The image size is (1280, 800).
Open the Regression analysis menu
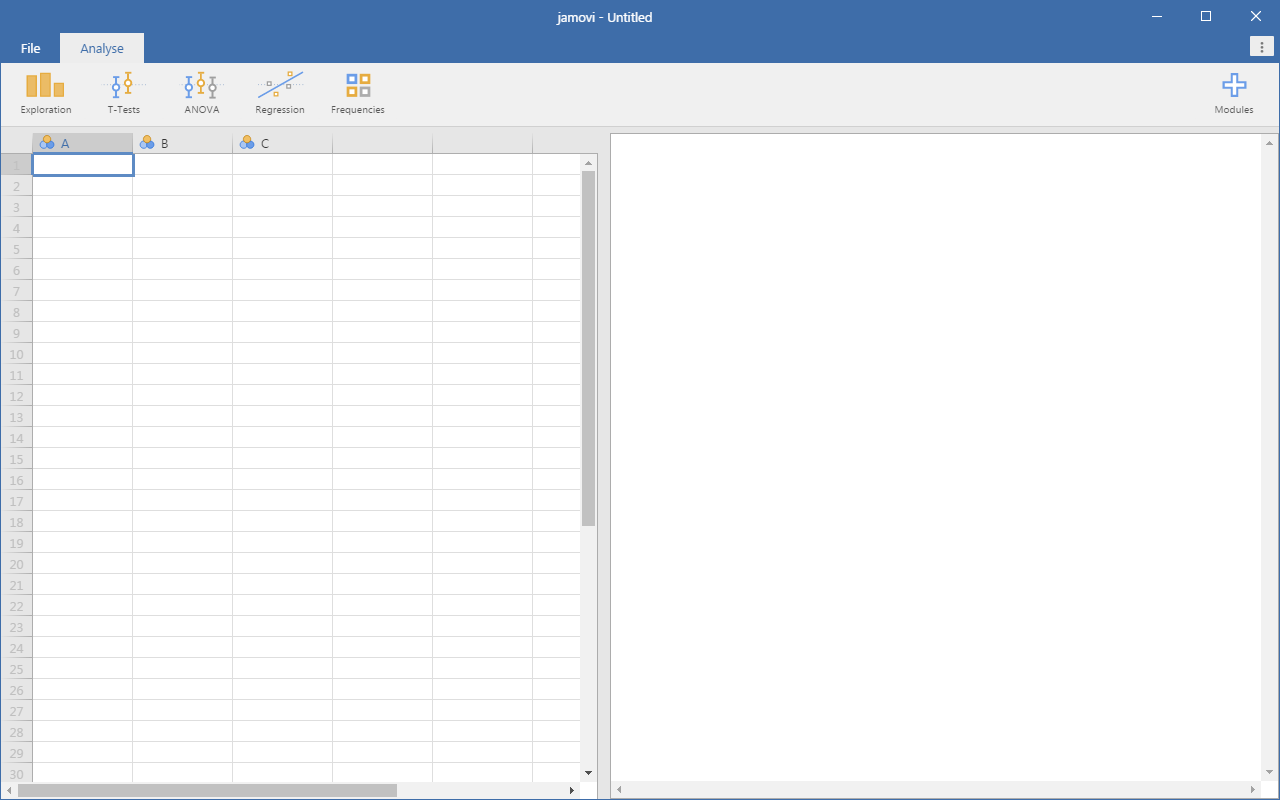tap(279, 91)
